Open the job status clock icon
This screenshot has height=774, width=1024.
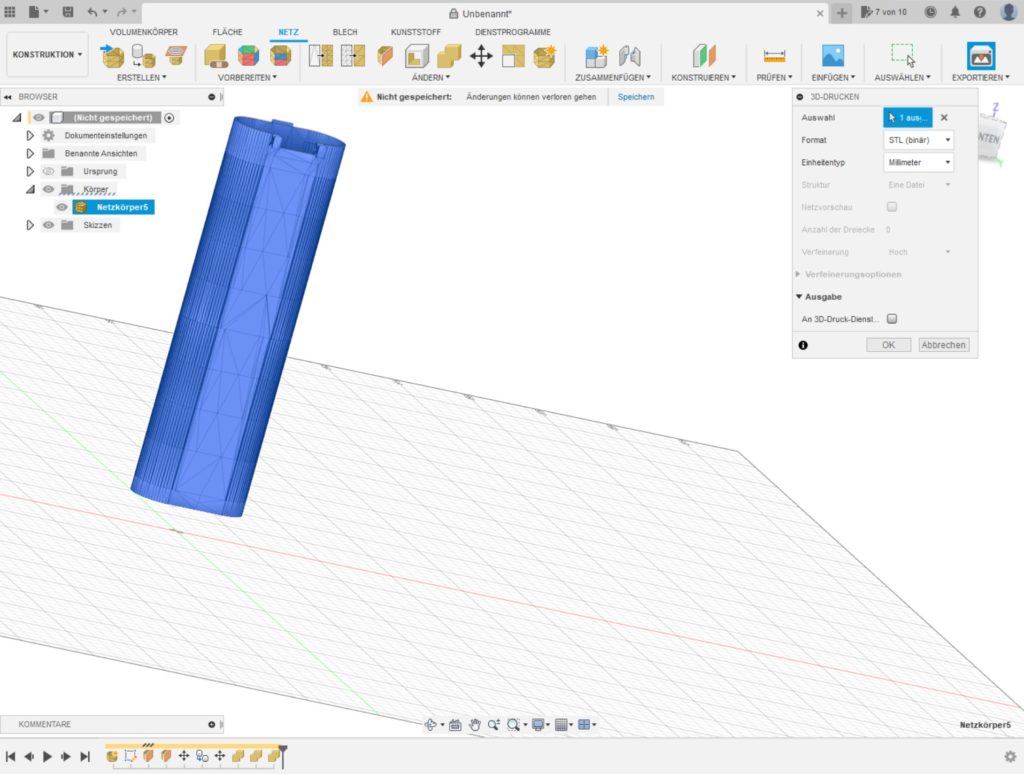click(x=931, y=12)
